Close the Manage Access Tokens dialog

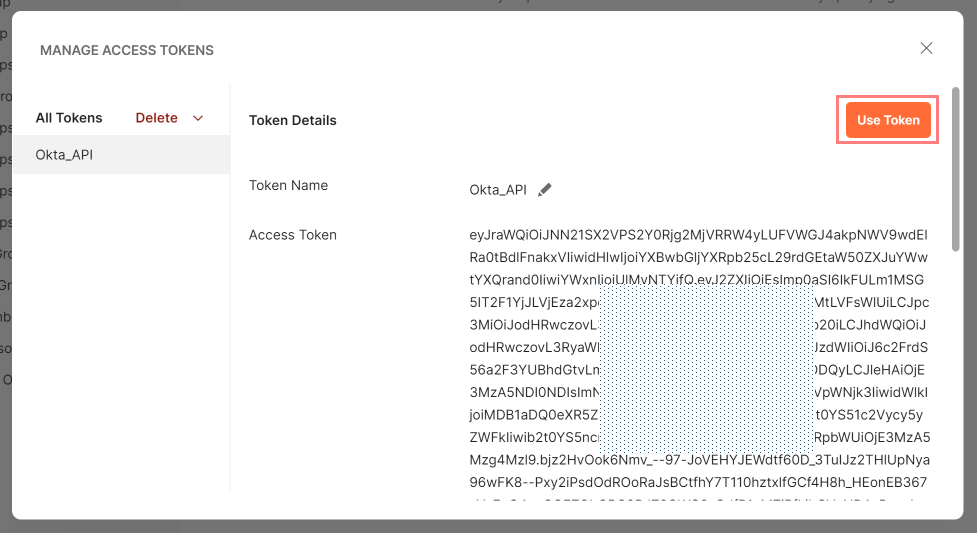(x=926, y=49)
